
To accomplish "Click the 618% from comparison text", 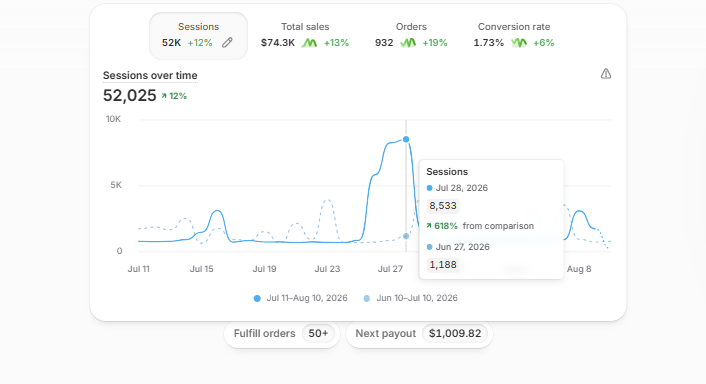I will pos(480,226).
